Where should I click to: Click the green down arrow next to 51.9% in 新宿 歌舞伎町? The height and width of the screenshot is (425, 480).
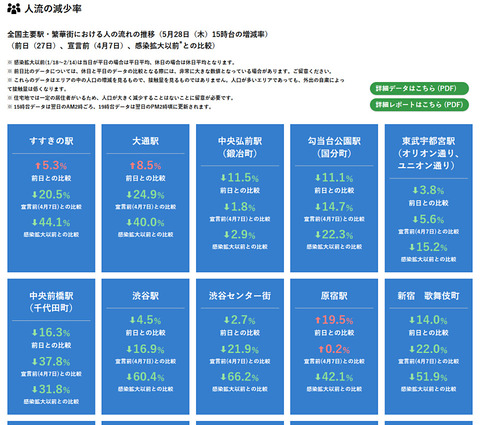412,377
